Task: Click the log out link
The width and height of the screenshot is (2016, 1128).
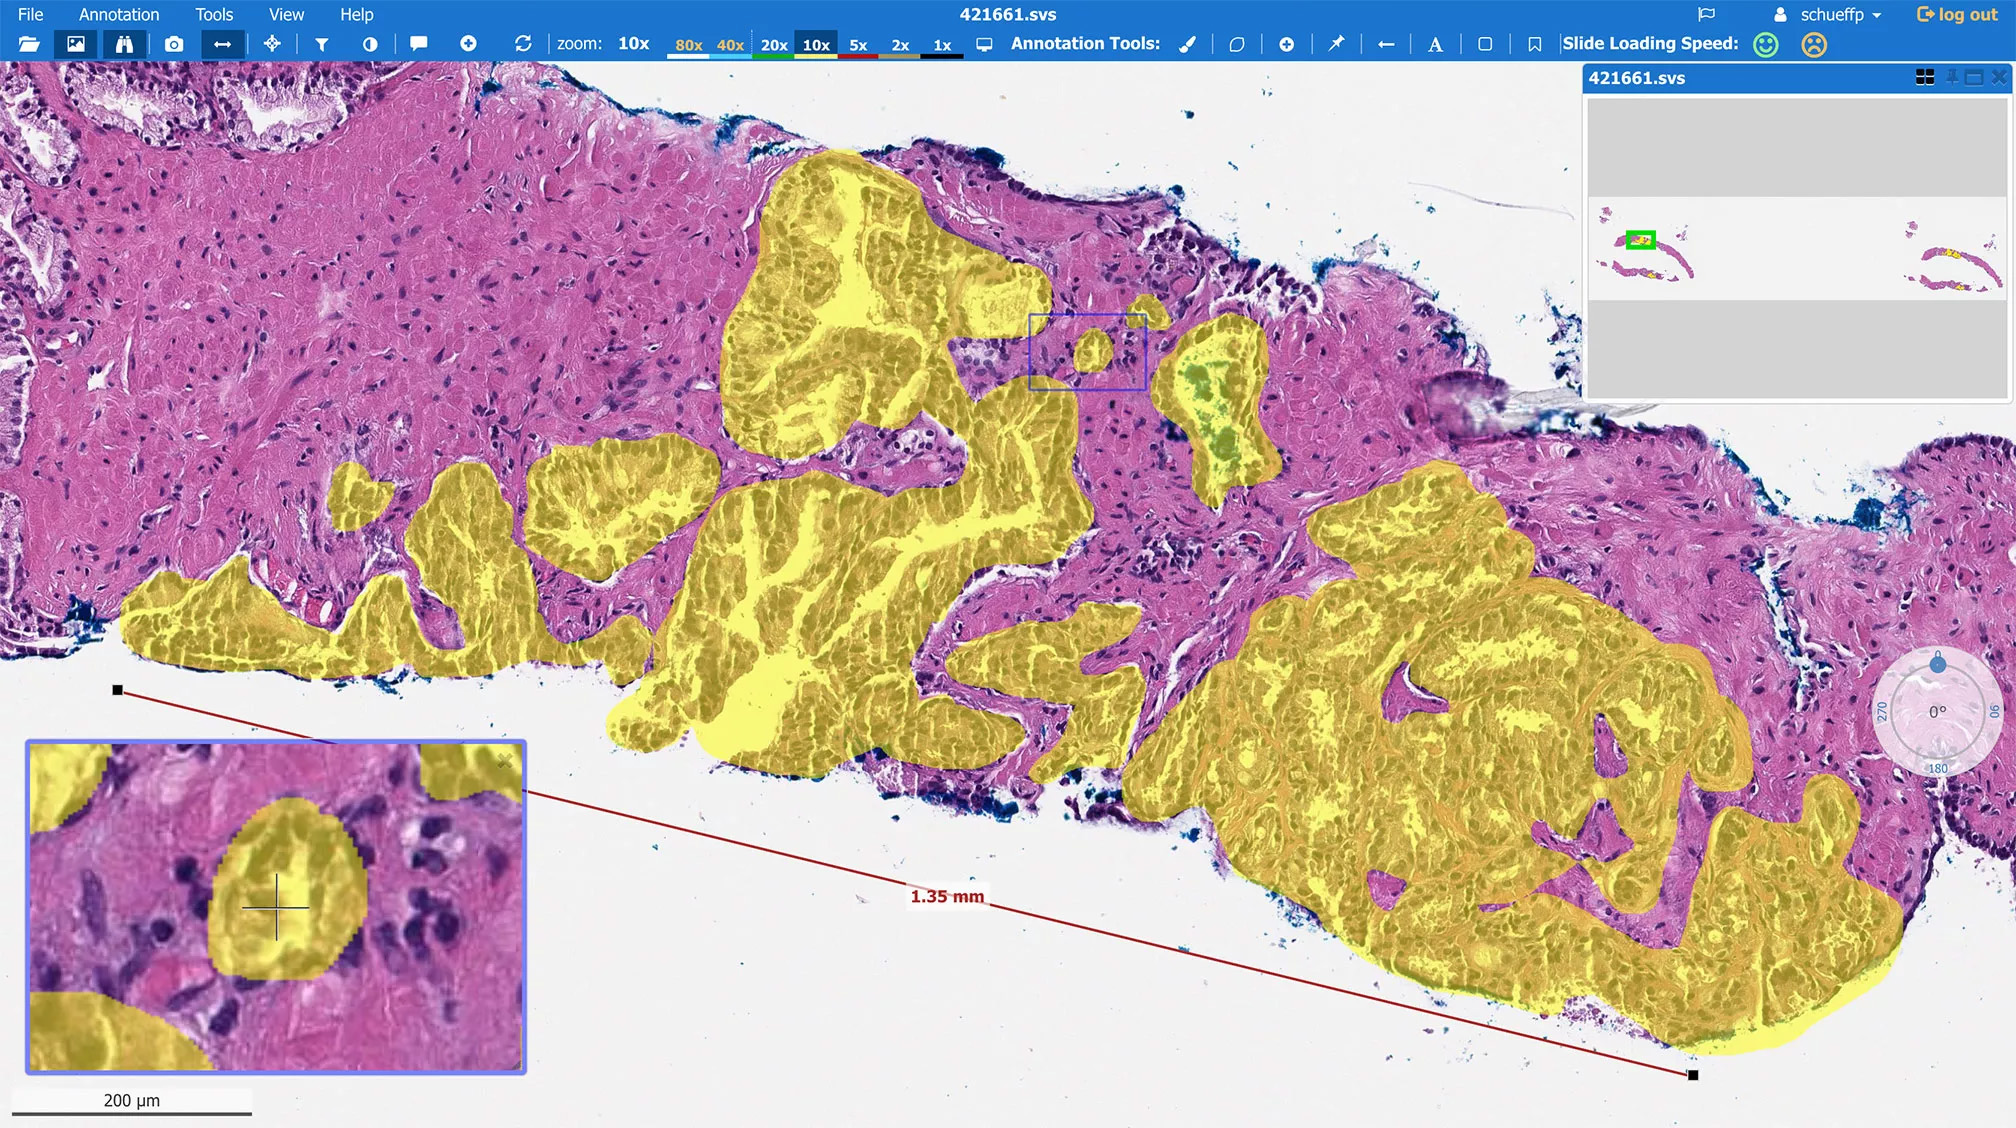Action: (x=1956, y=15)
